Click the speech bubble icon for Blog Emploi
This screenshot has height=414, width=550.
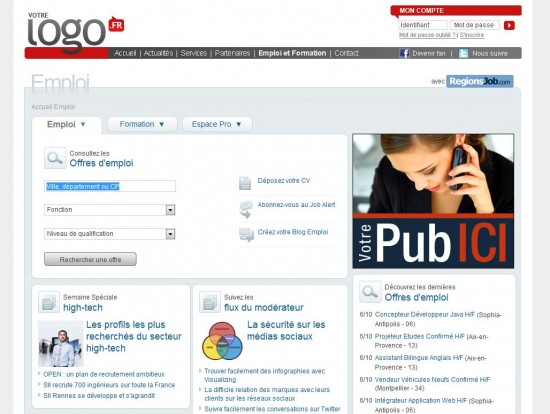pos(246,234)
